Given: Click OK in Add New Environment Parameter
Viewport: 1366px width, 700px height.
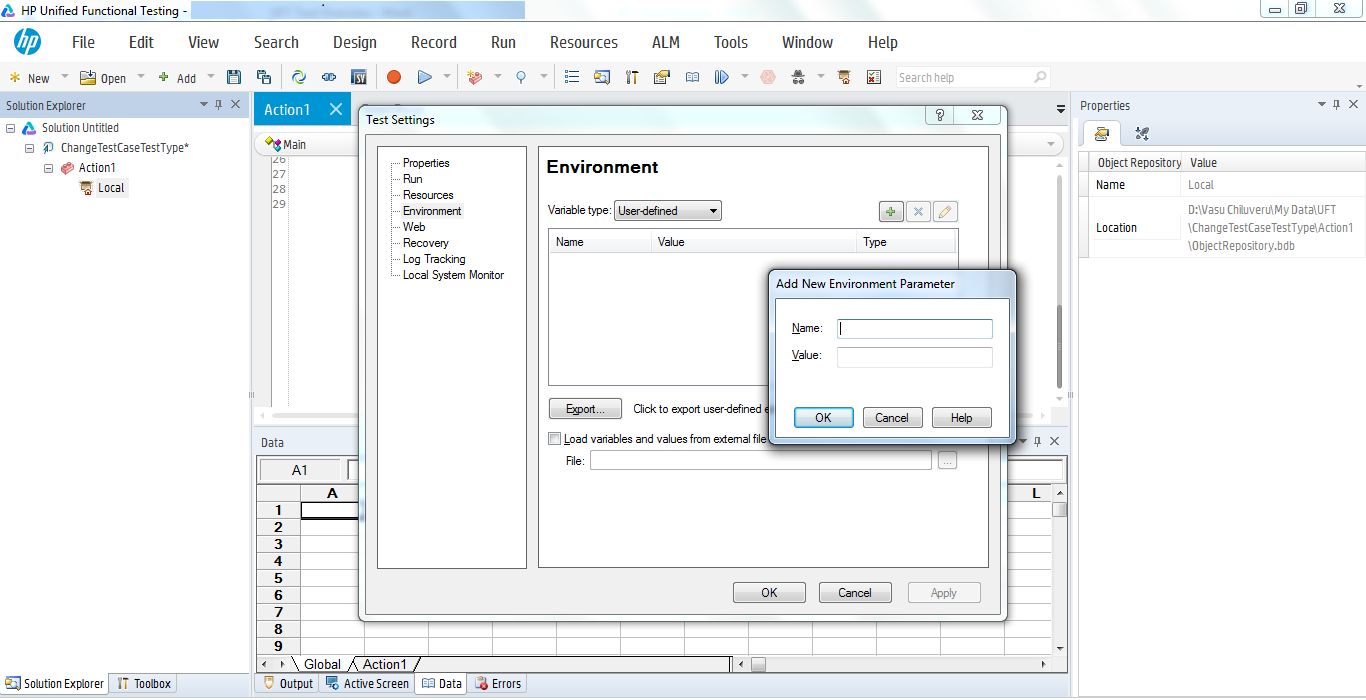Looking at the screenshot, I should tap(823, 418).
